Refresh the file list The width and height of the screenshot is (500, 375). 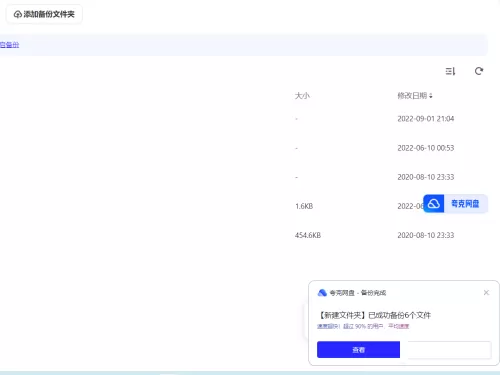click(479, 71)
